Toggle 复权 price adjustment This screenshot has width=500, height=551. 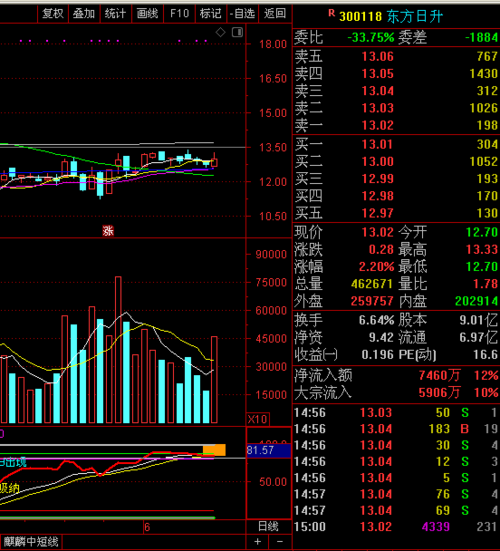[53, 14]
